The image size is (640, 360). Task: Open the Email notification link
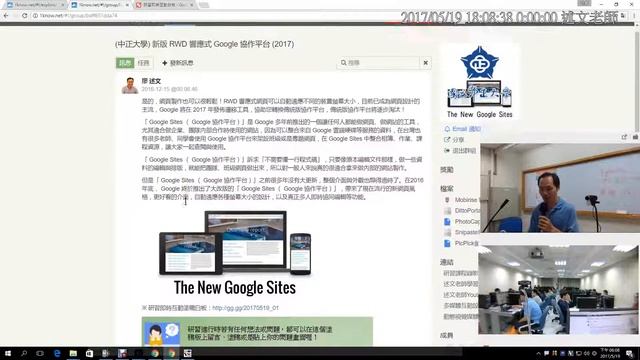click(467, 129)
